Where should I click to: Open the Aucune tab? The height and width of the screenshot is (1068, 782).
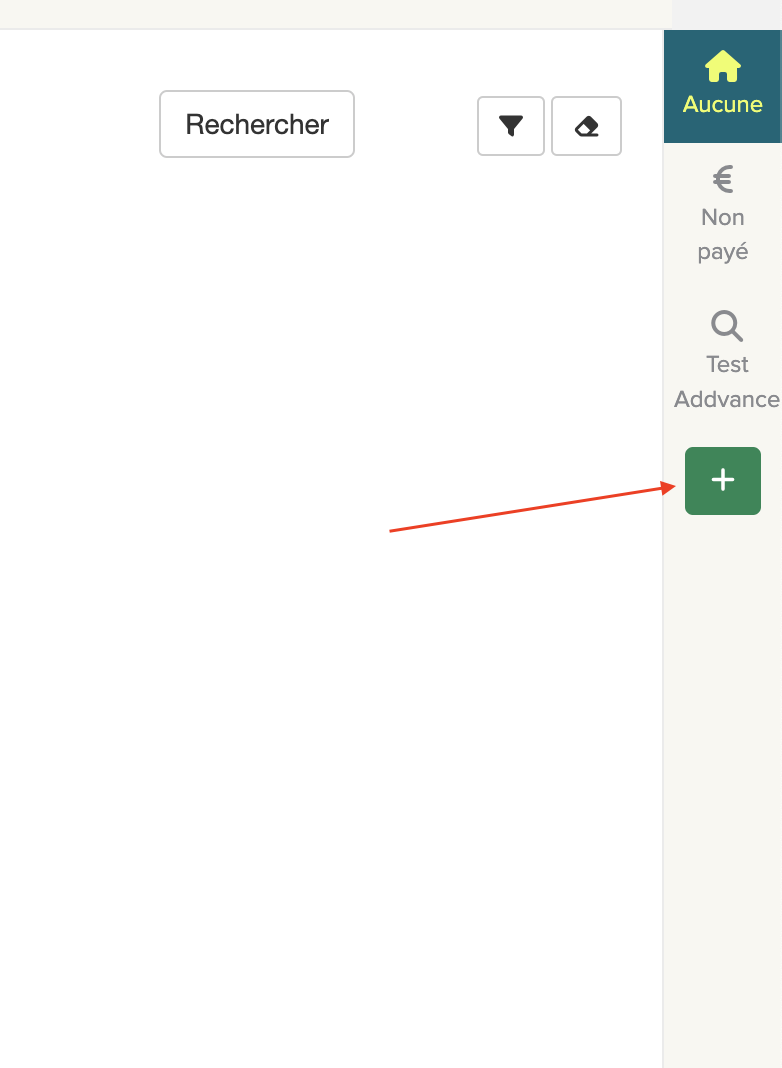723,87
